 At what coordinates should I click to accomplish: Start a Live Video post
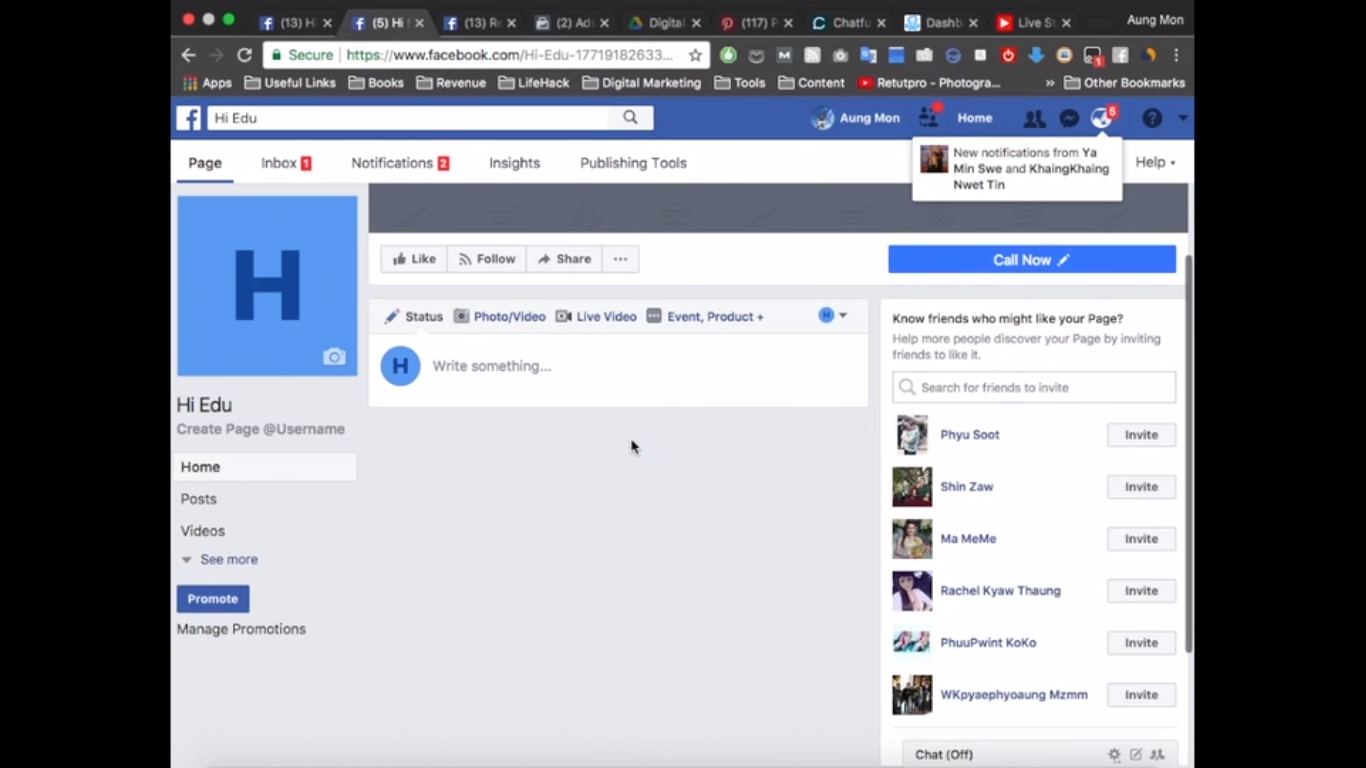point(596,316)
